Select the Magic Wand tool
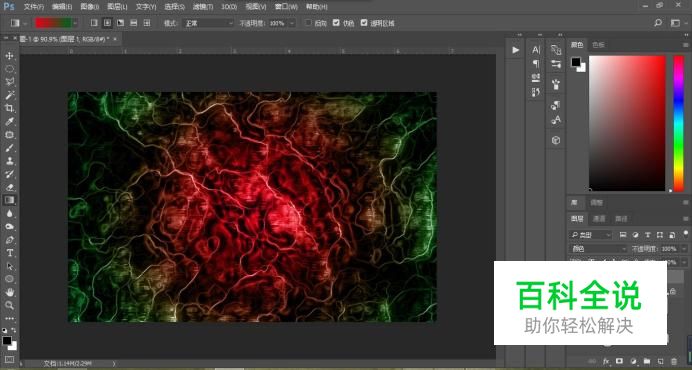Screen dimensions: 692x370 pos(9,95)
